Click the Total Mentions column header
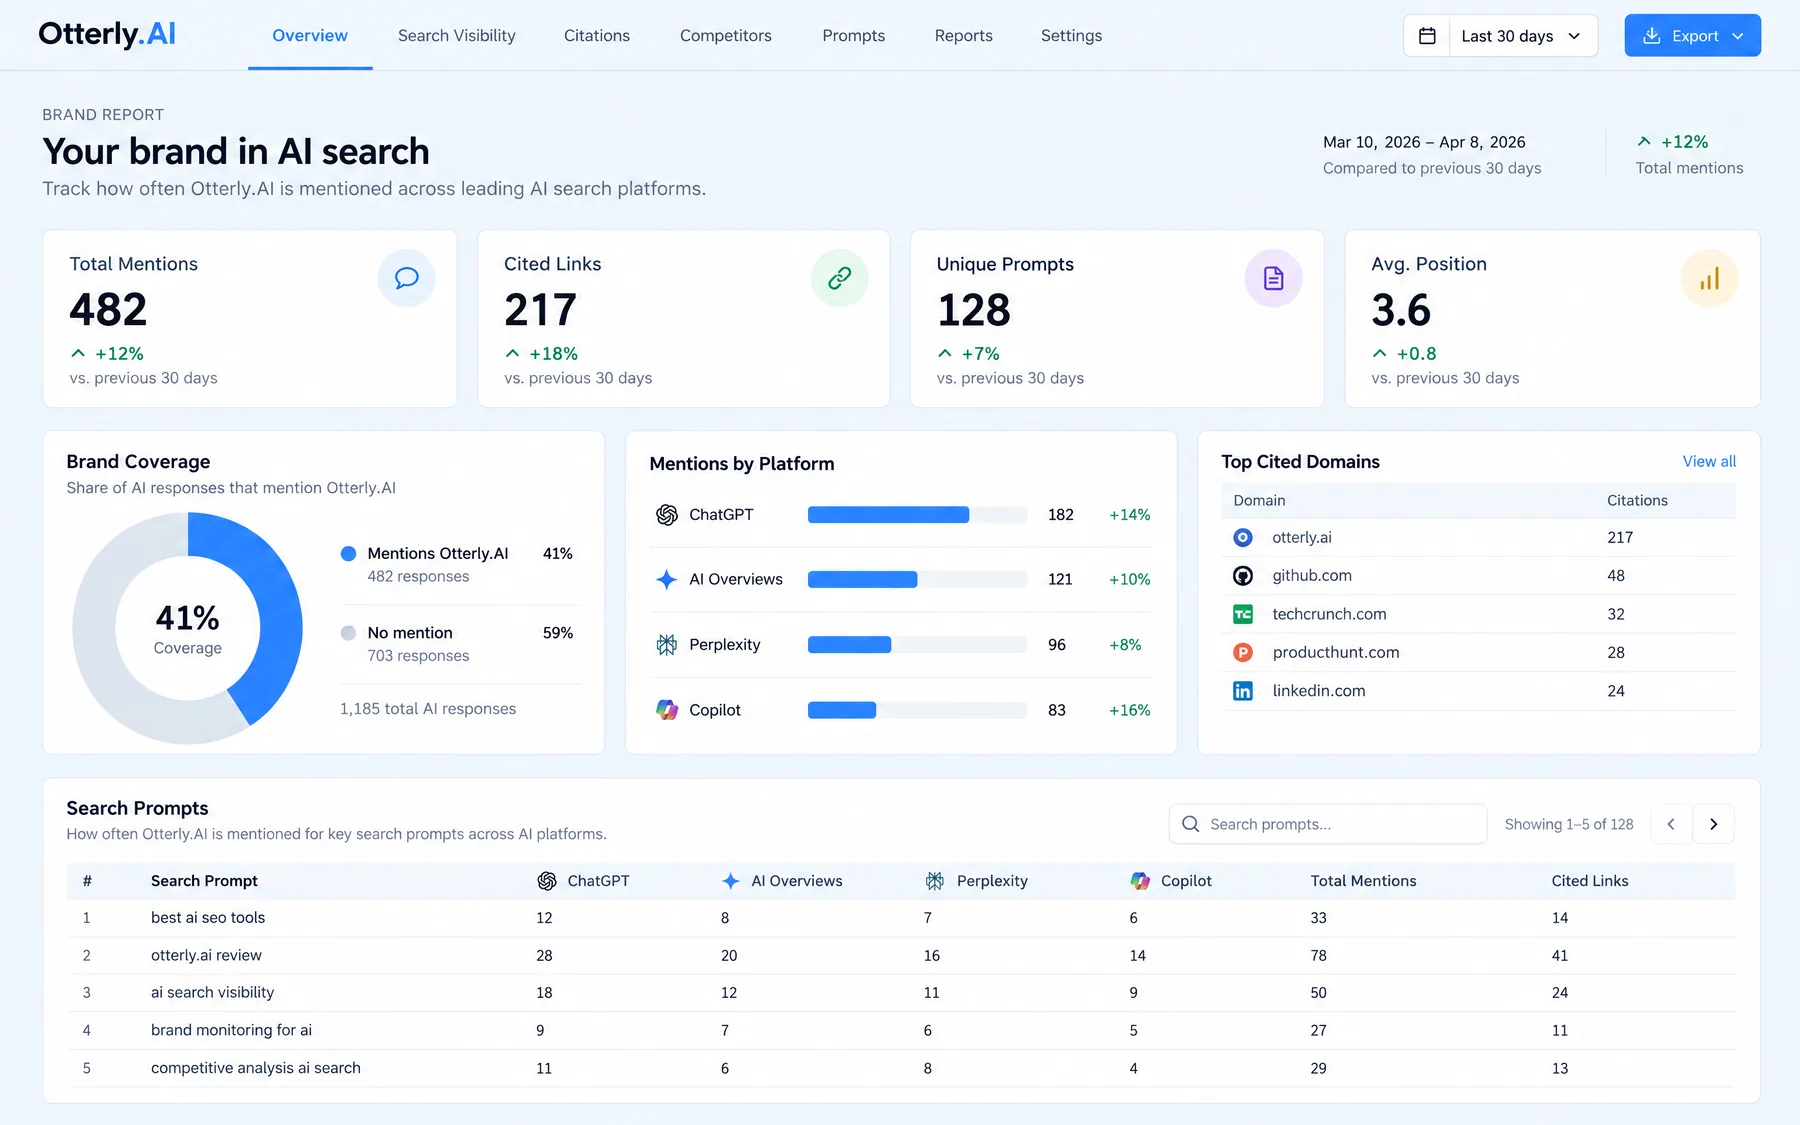The width and height of the screenshot is (1800, 1125). [x=1363, y=881]
